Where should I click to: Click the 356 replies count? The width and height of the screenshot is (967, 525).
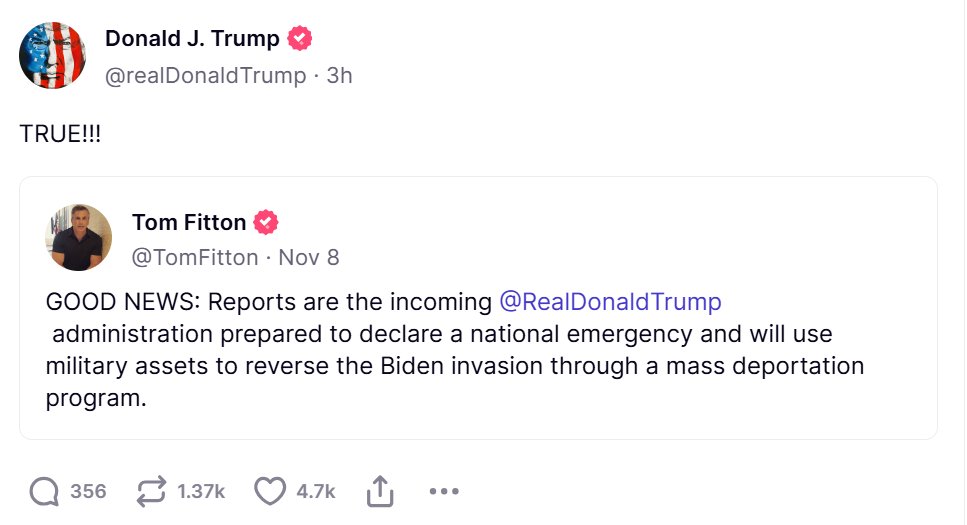pyautogui.click(x=88, y=491)
